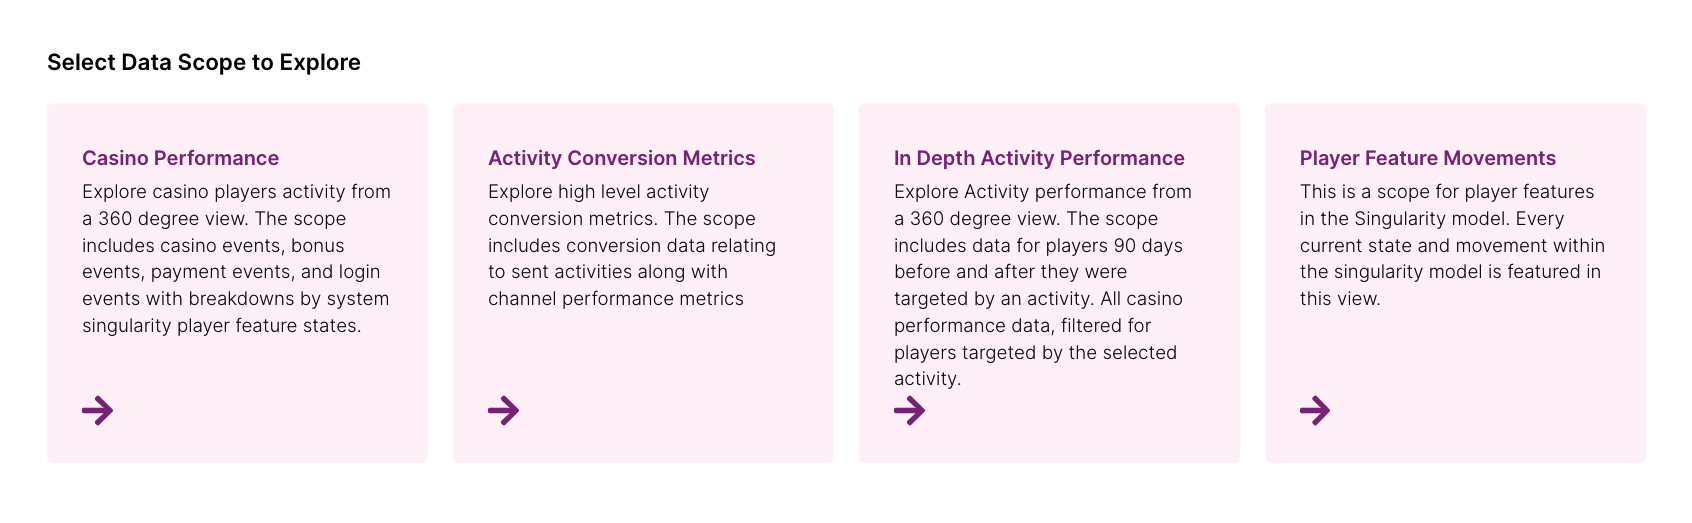
Task: Click the Player Feature Movements description text
Action: click(x=1452, y=245)
